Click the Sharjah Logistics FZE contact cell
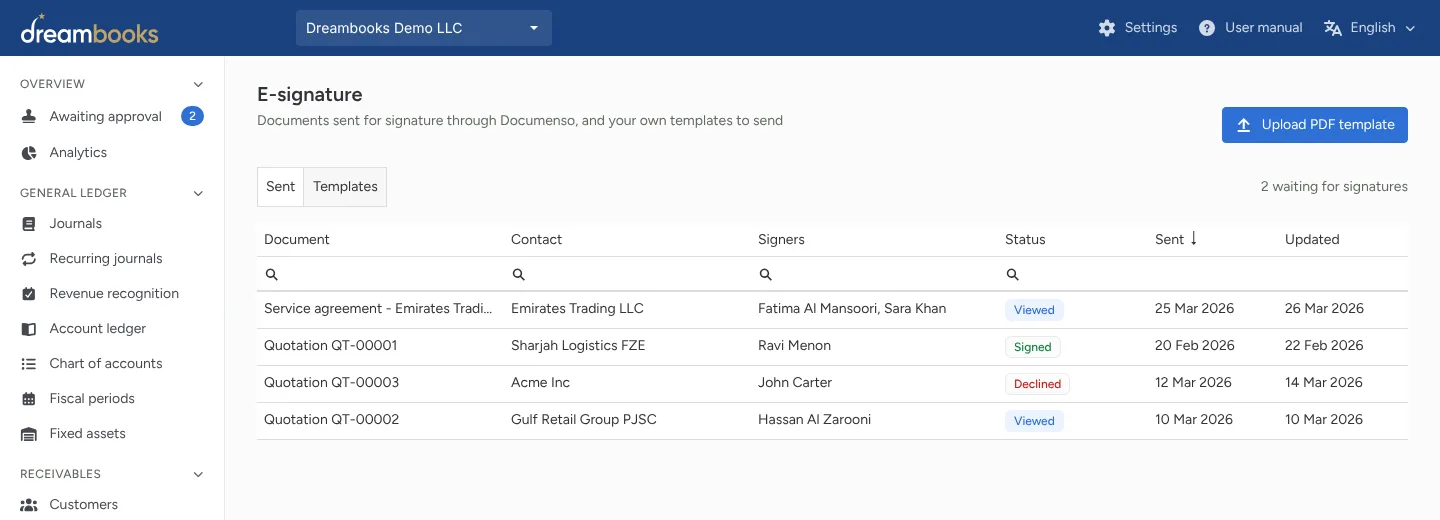This screenshot has width=1440, height=520. pyautogui.click(x=578, y=346)
